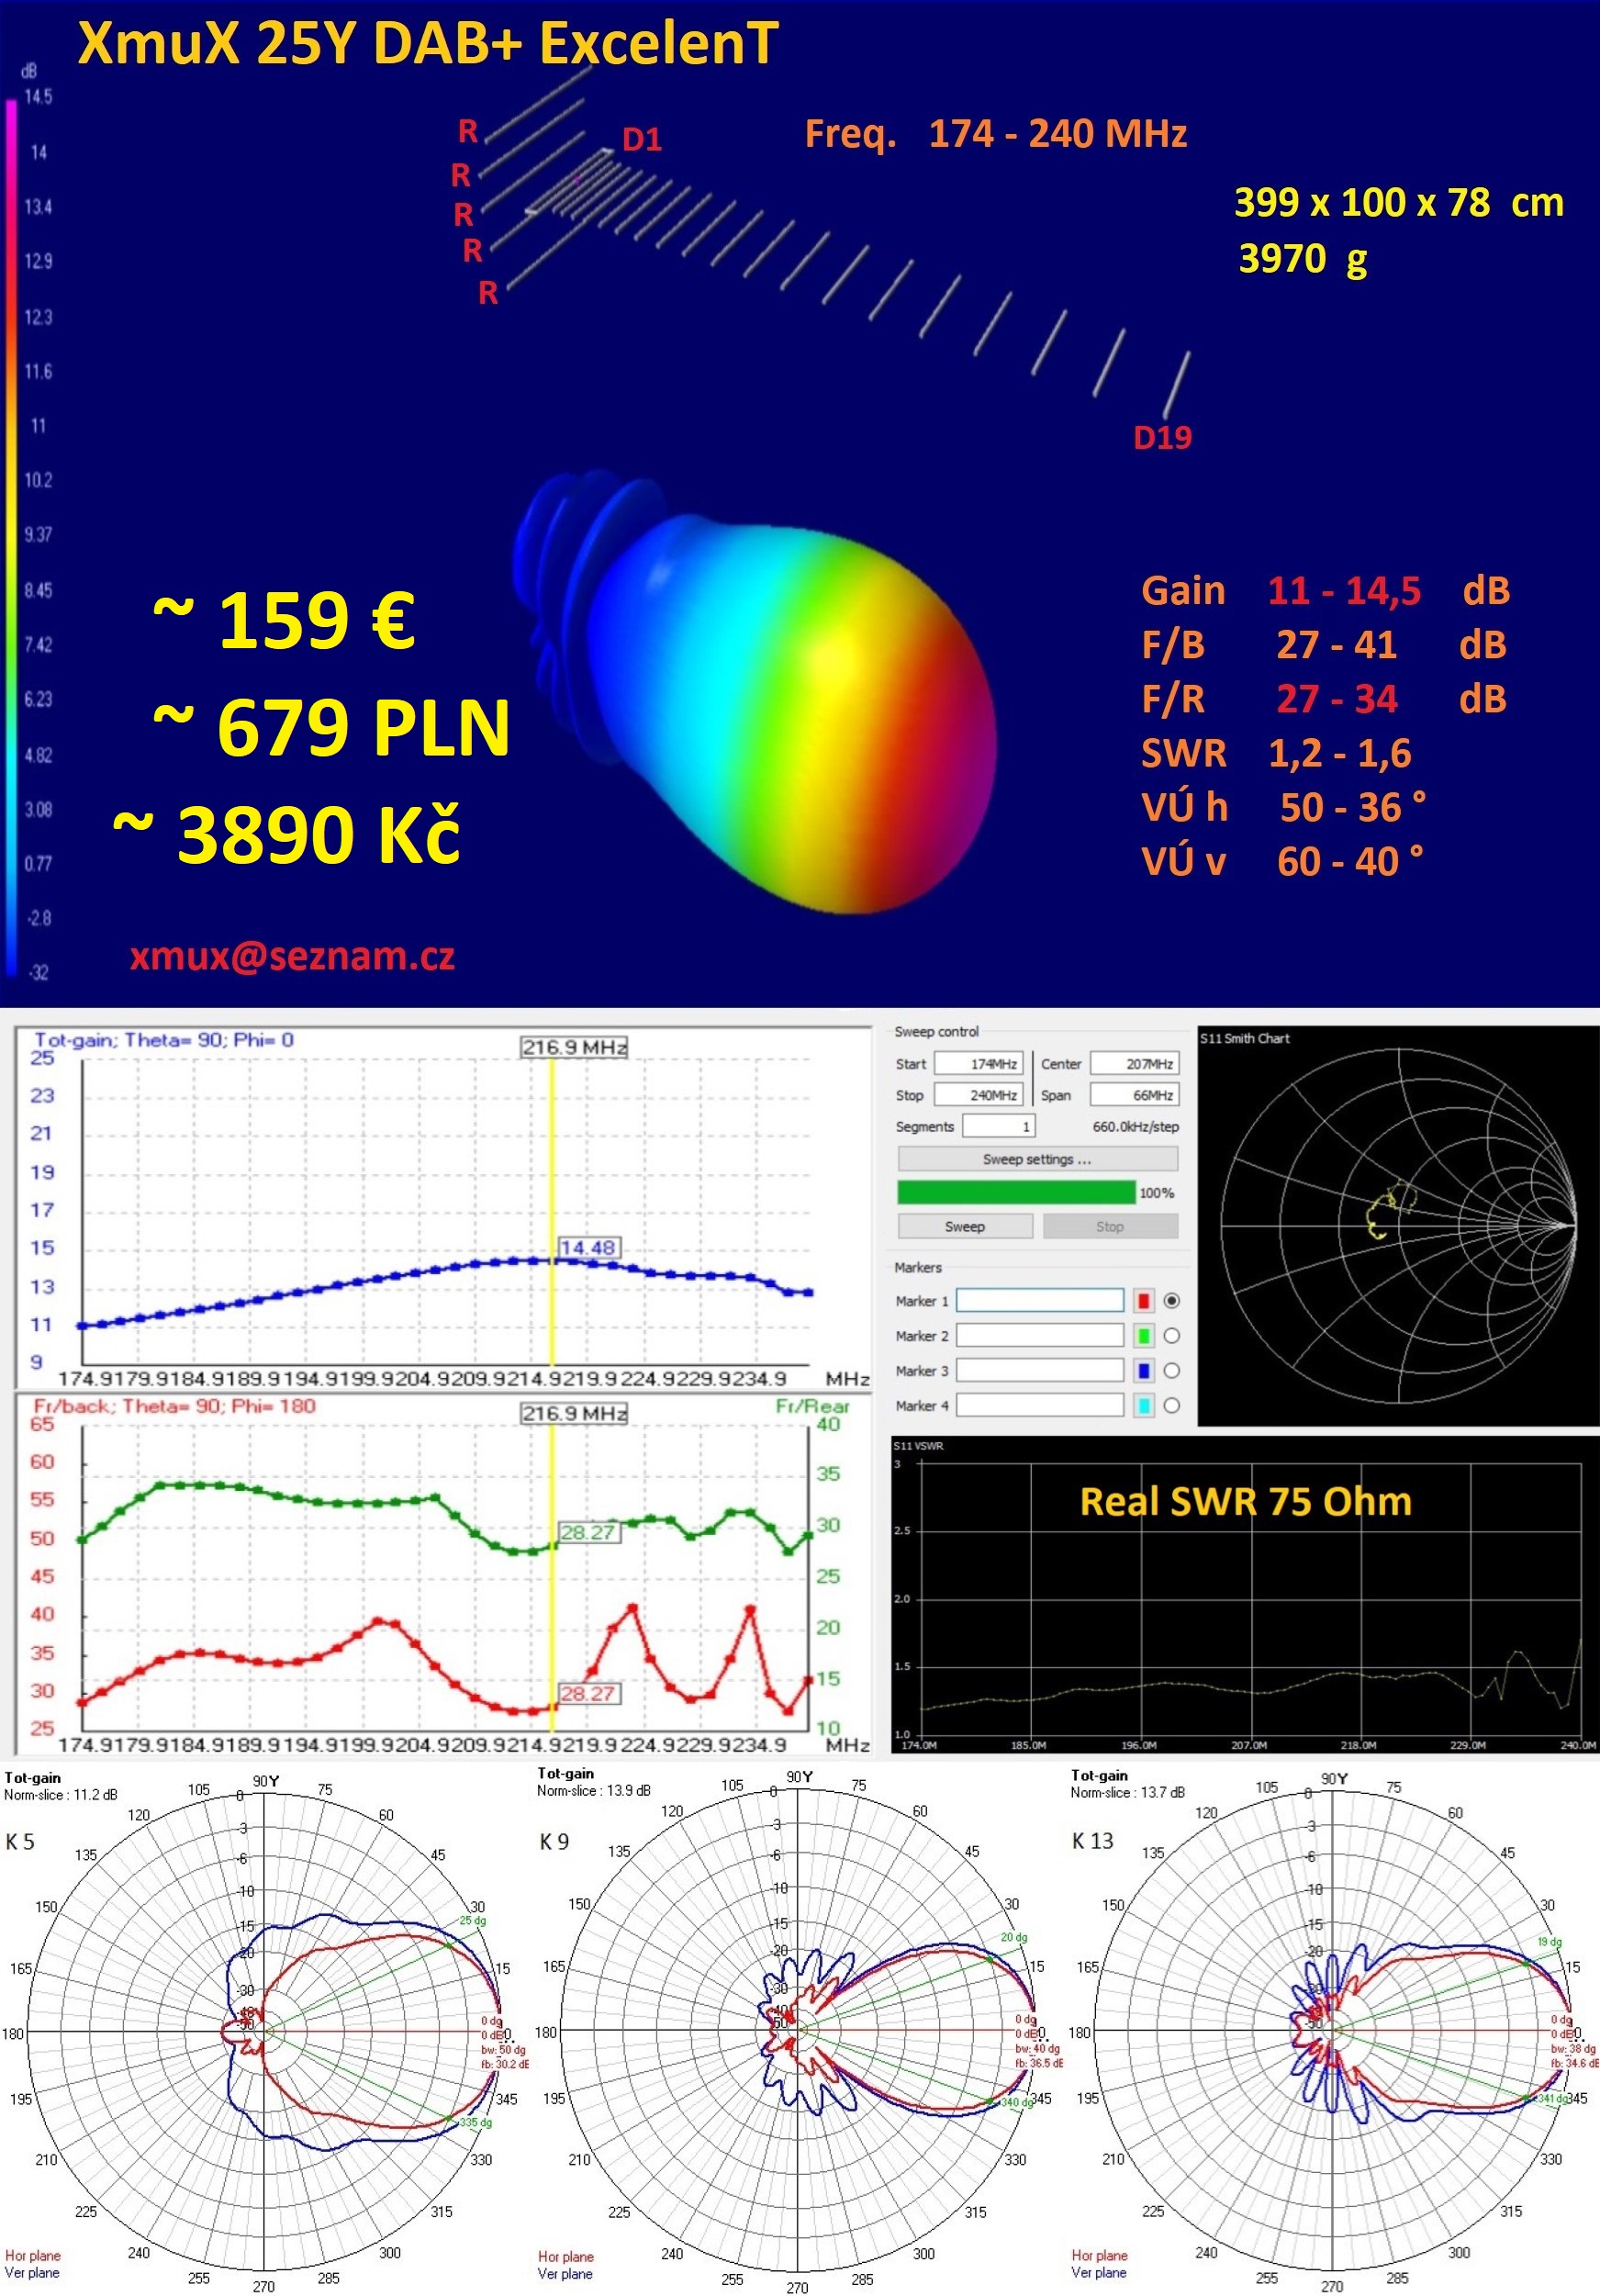Click 'Norm-slice : 11.2 dB' on the K 5 plot

click(60, 1795)
